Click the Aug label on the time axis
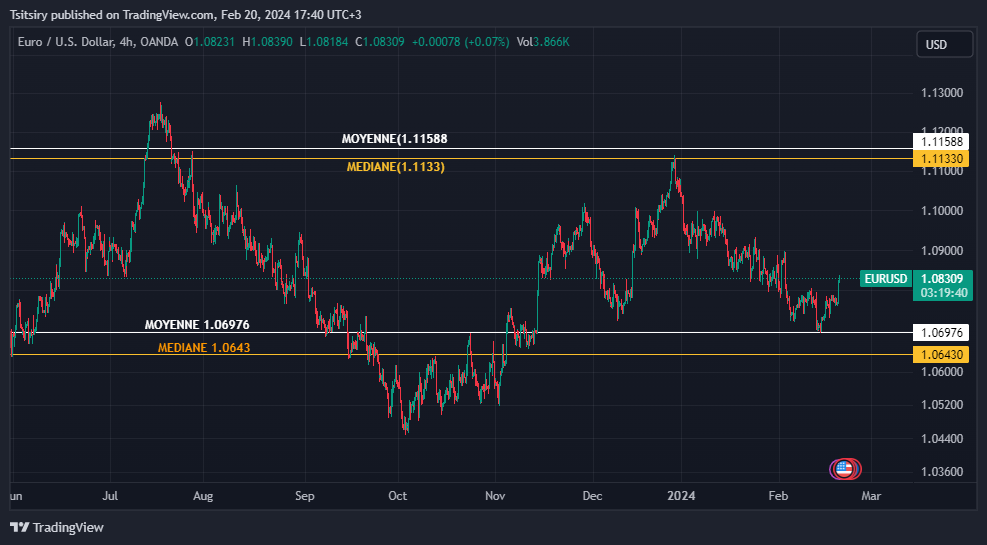 pos(203,496)
